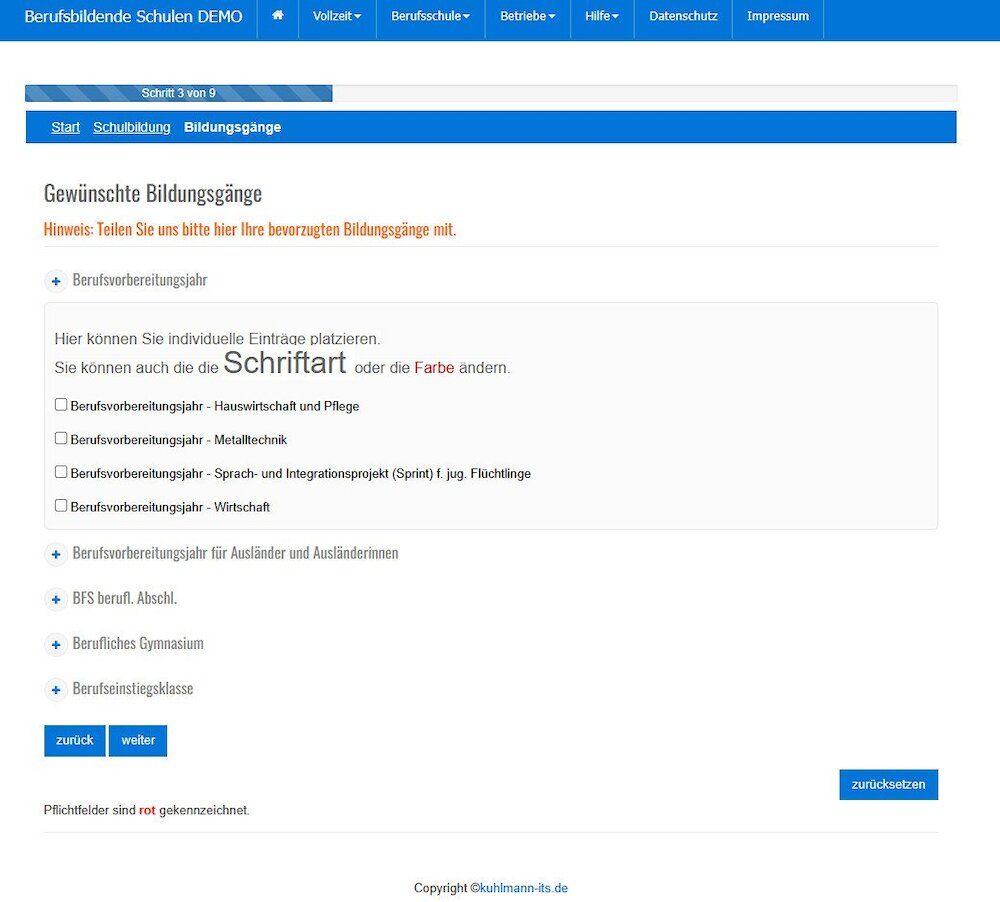Screen dimensions: 1000x902
Task: Navigate to Schulbildung breadcrumb step
Action: 132,128
